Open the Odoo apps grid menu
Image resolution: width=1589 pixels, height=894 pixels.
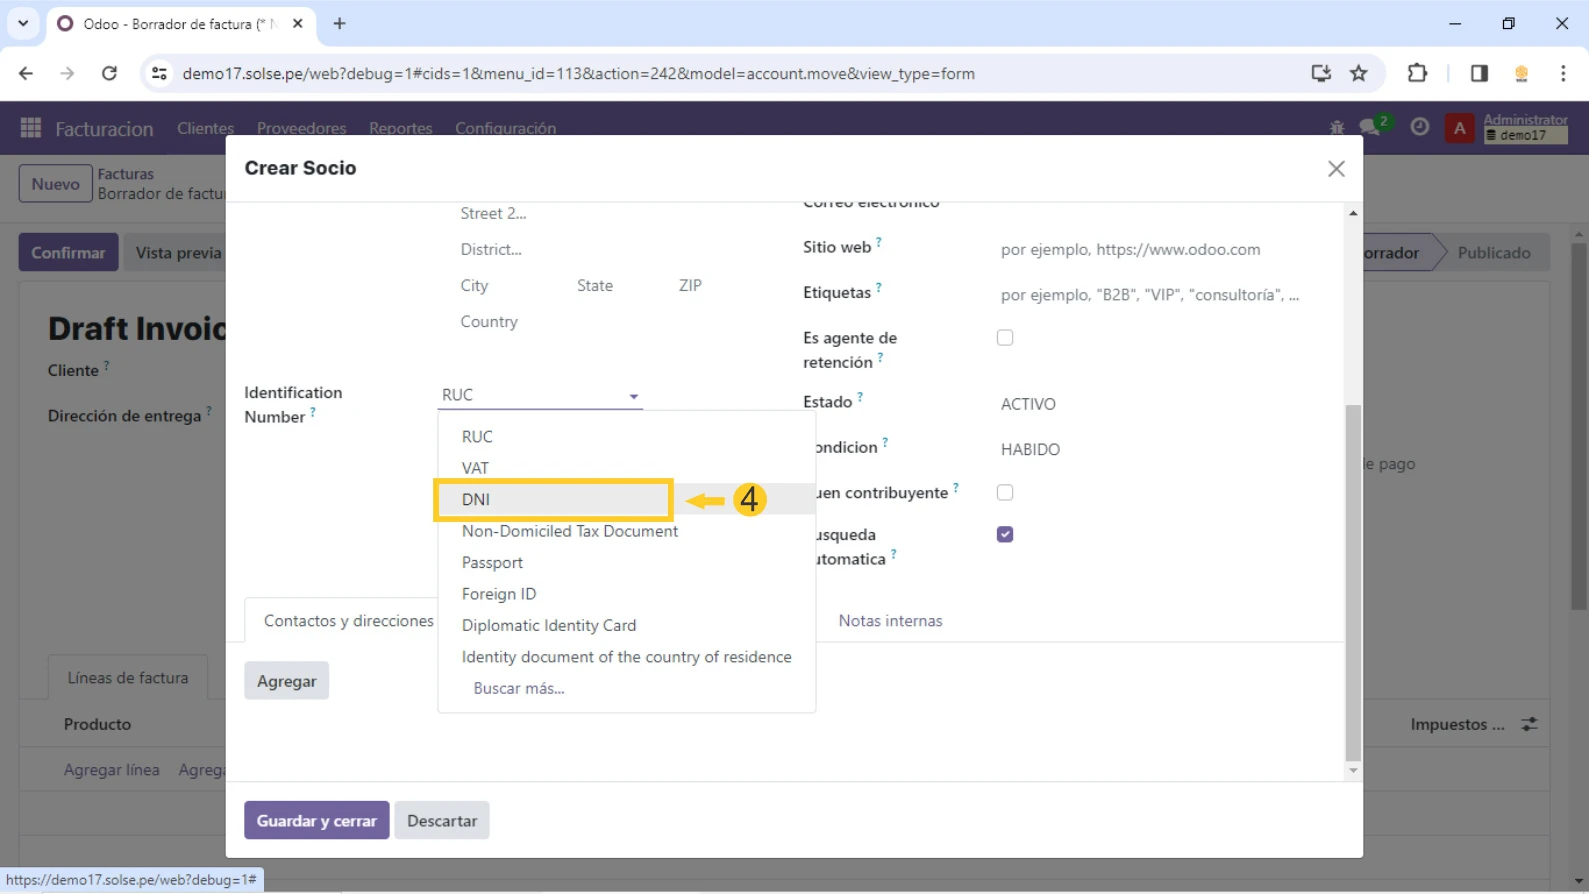click(x=31, y=128)
